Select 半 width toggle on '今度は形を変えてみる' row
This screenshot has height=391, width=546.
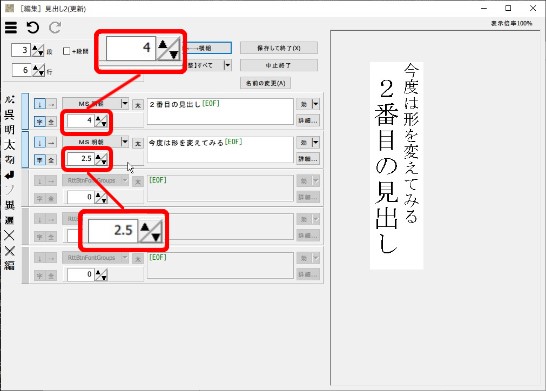40,160
